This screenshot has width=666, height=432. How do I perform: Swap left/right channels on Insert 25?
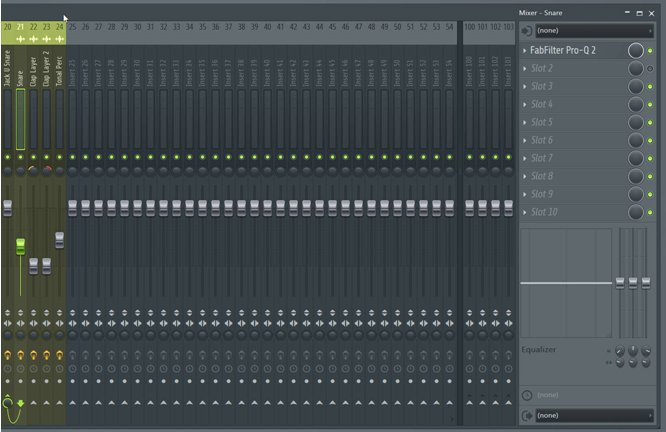[73, 323]
